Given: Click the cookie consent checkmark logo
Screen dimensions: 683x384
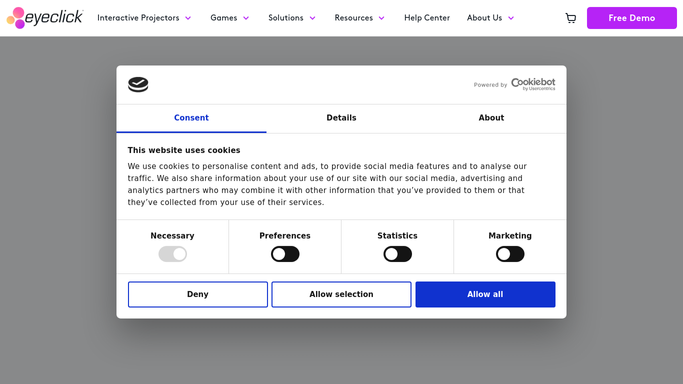Looking at the screenshot, I should (138, 84).
